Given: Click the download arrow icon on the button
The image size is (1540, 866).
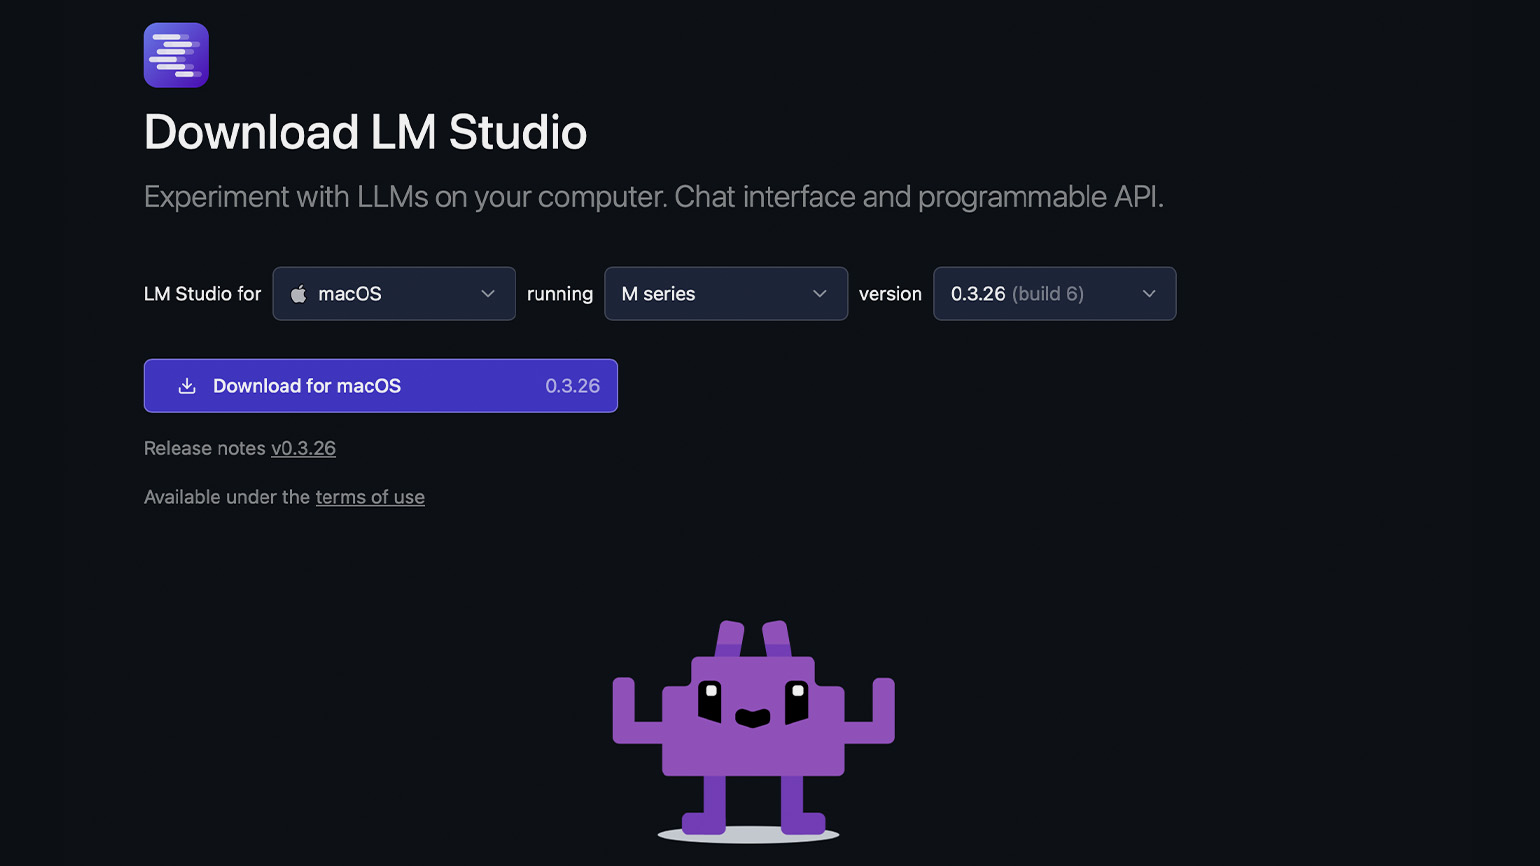Looking at the screenshot, I should tap(187, 386).
